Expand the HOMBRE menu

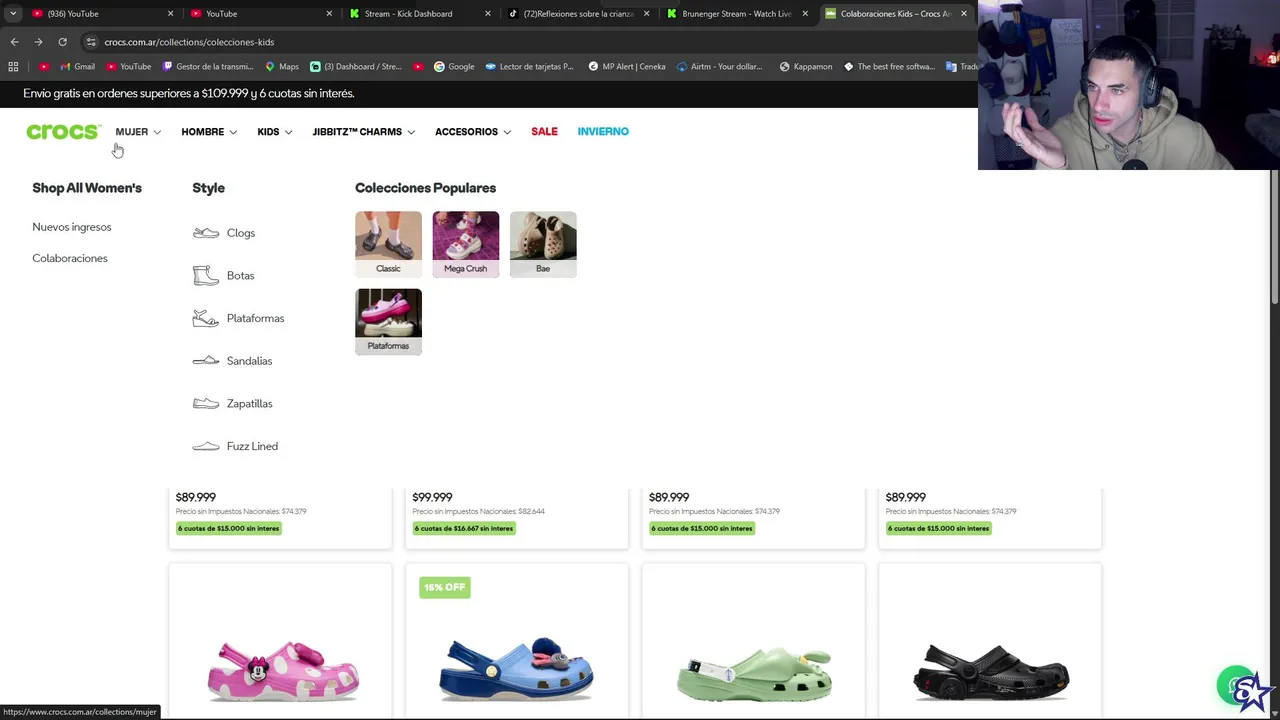[209, 132]
